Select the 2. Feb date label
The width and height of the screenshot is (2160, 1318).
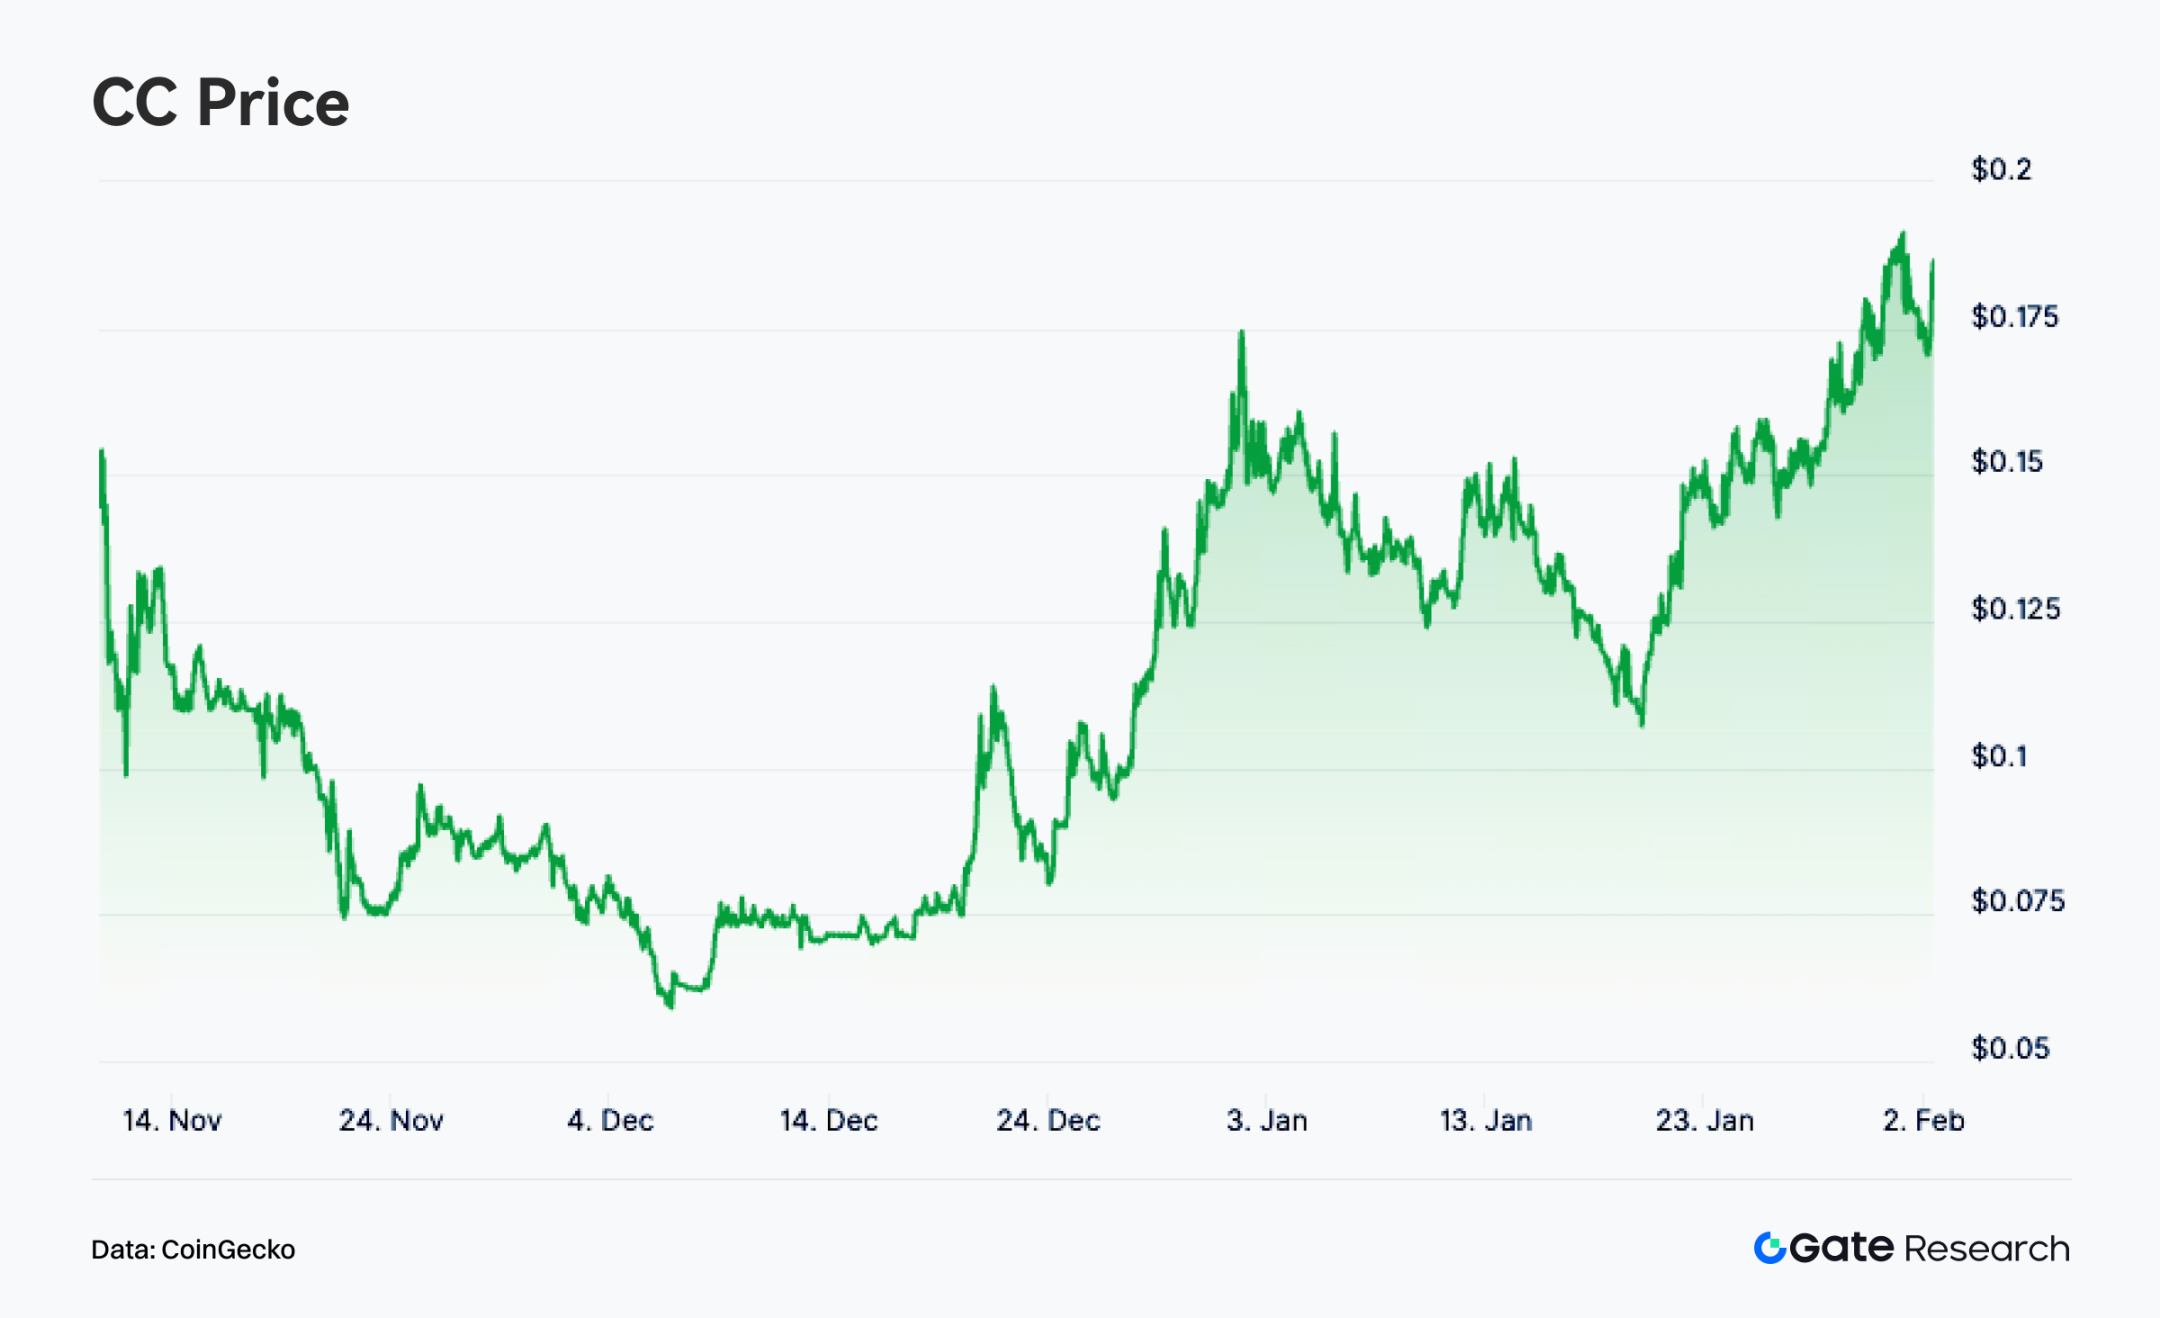click(x=1924, y=1120)
